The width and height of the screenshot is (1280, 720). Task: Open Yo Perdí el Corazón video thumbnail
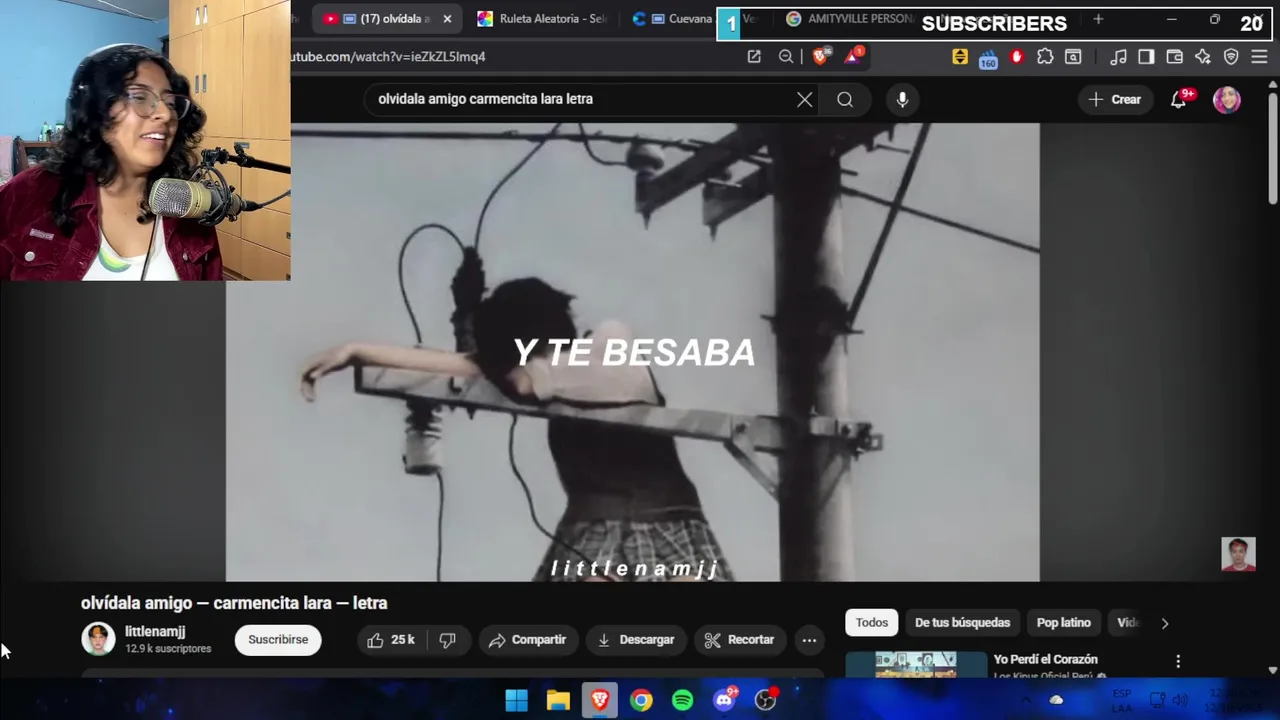point(916,665)
